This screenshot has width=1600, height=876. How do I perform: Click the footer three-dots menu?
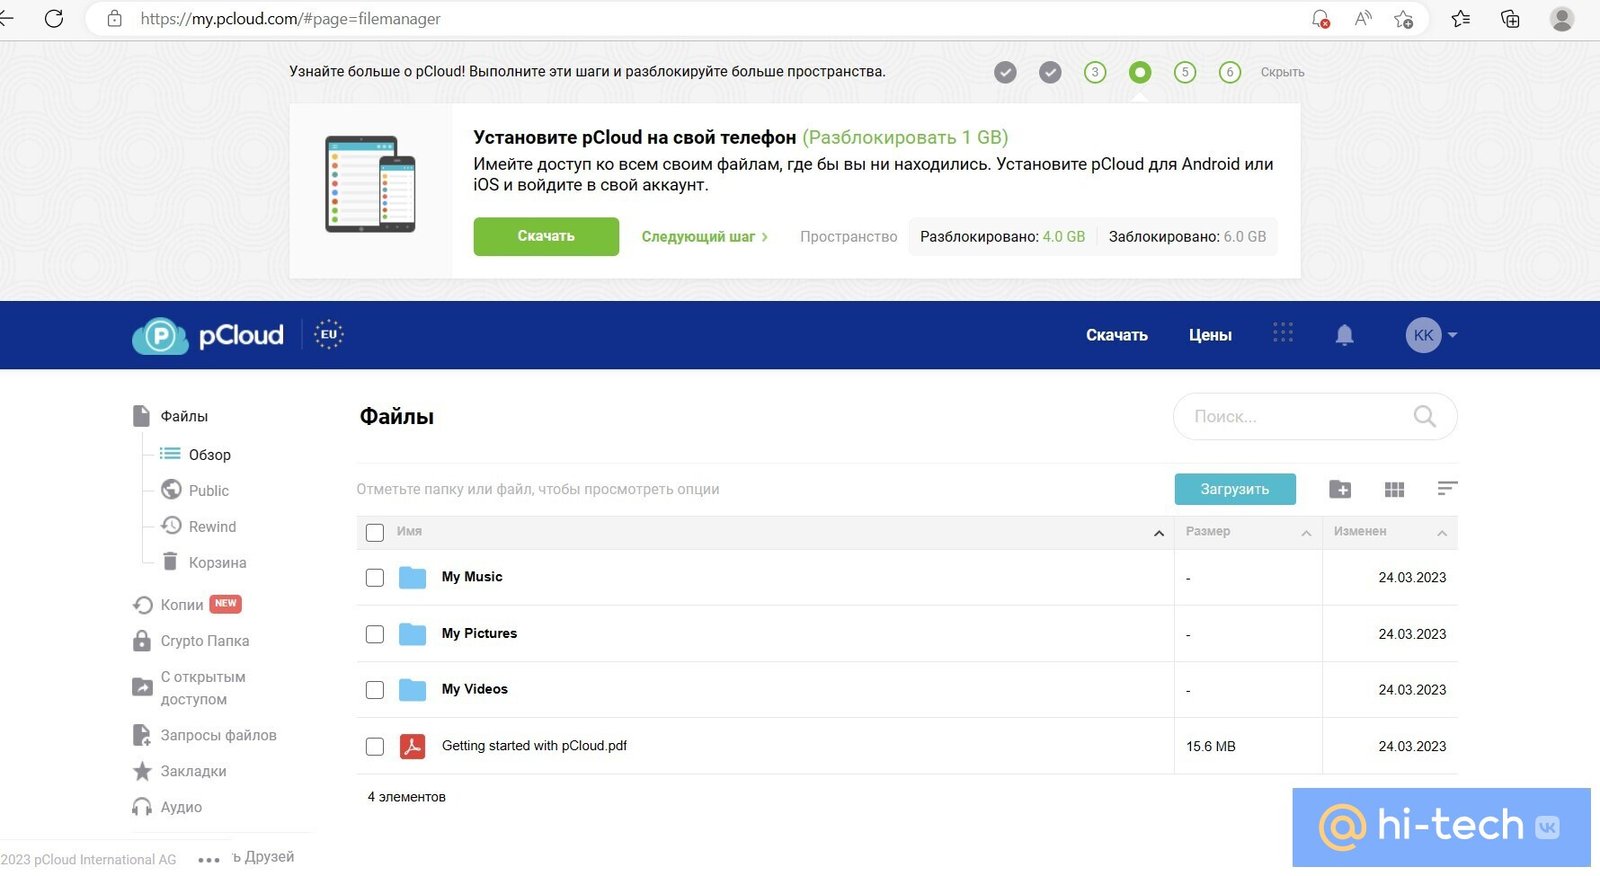click(x=208, y=860)
